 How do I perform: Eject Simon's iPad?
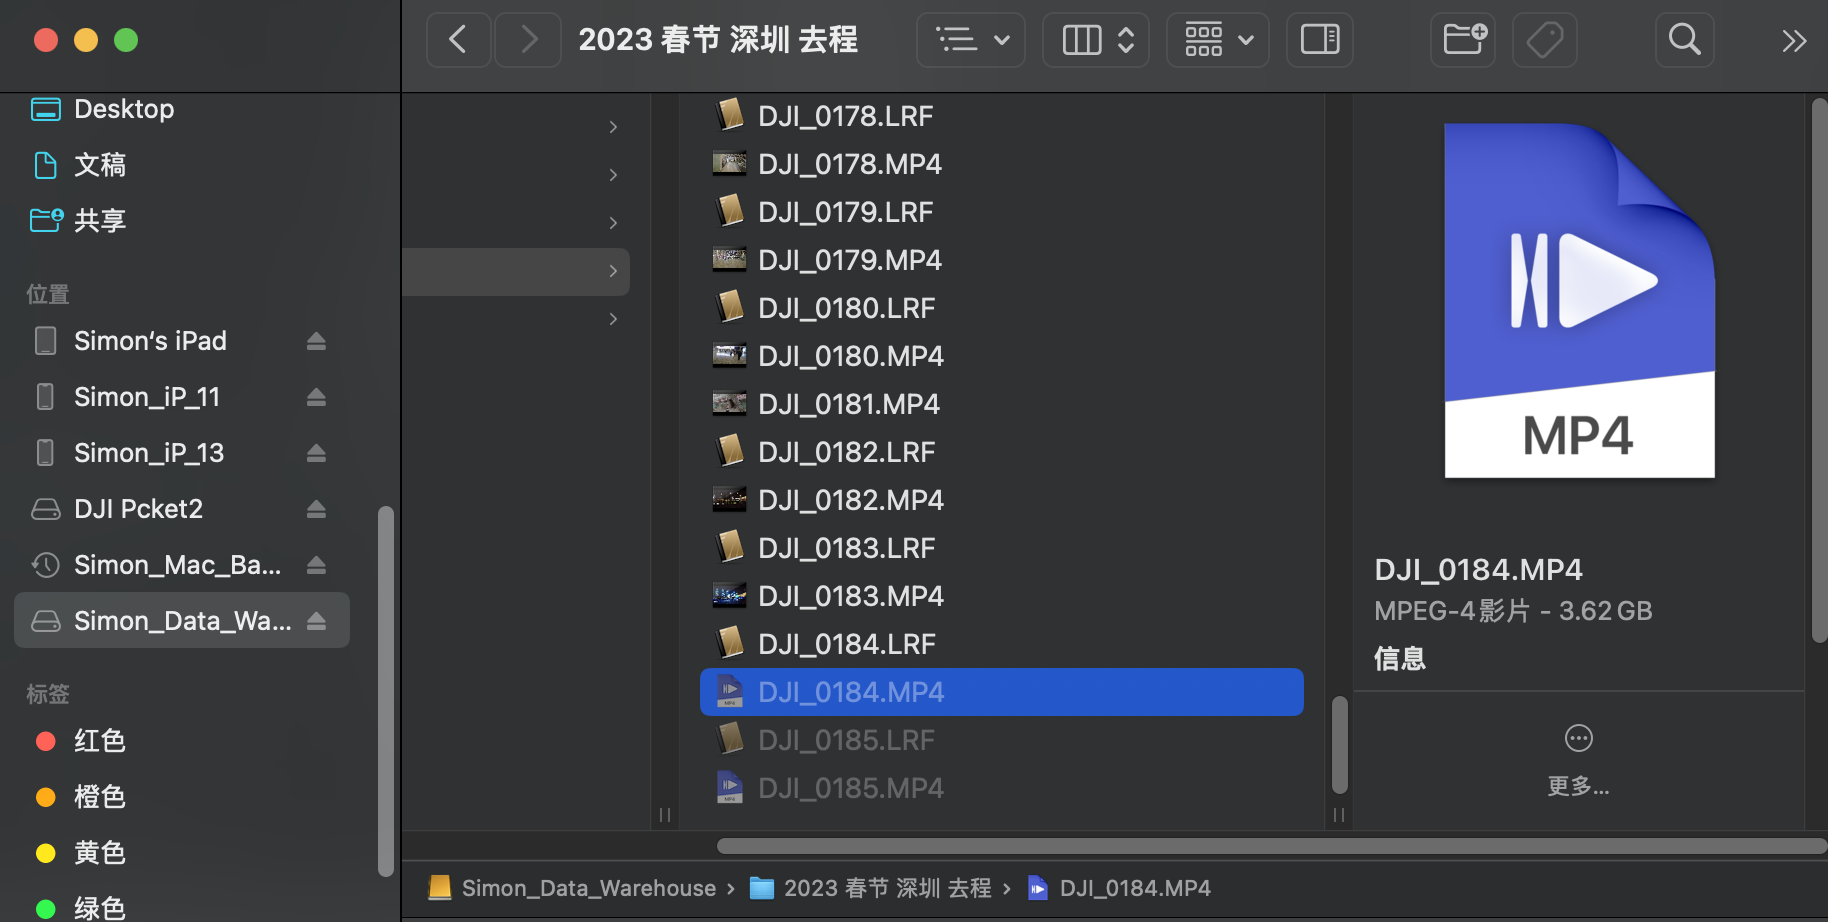coord(317,341)
